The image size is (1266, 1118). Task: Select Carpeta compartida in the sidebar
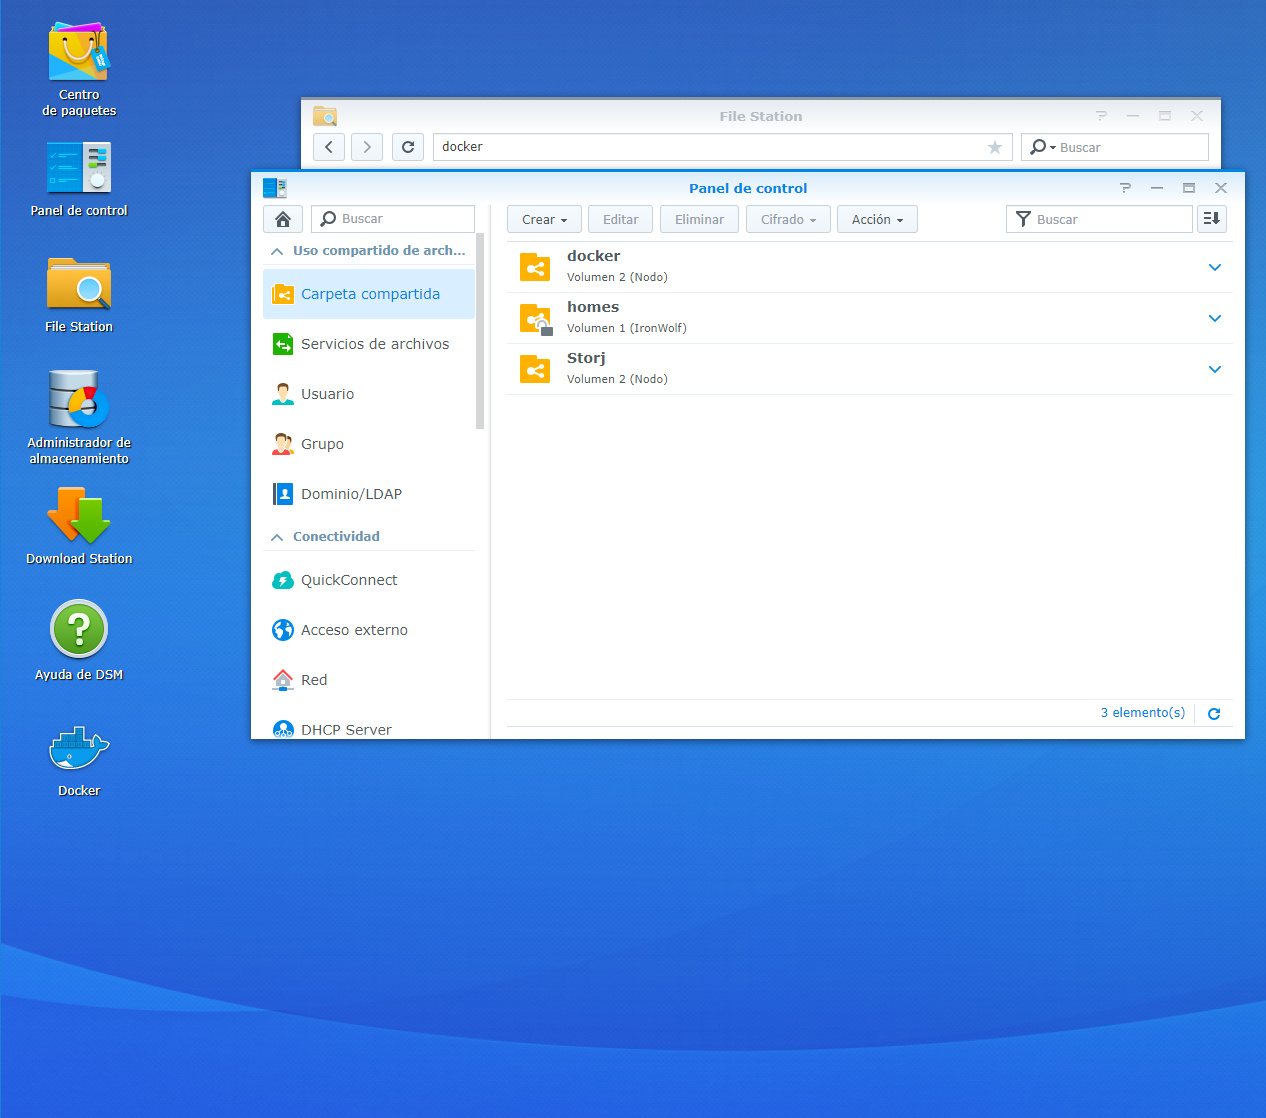tap(369, 294)
